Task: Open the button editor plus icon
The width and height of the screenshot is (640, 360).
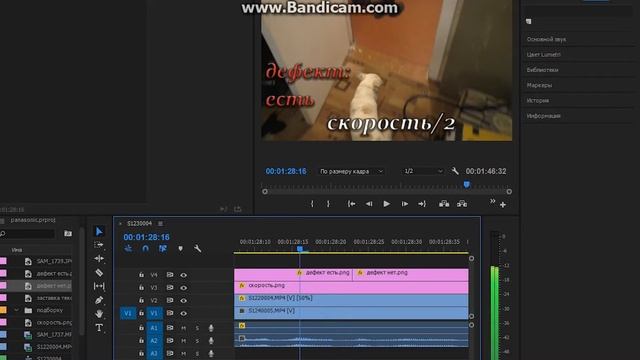Action: coord(503,205)
